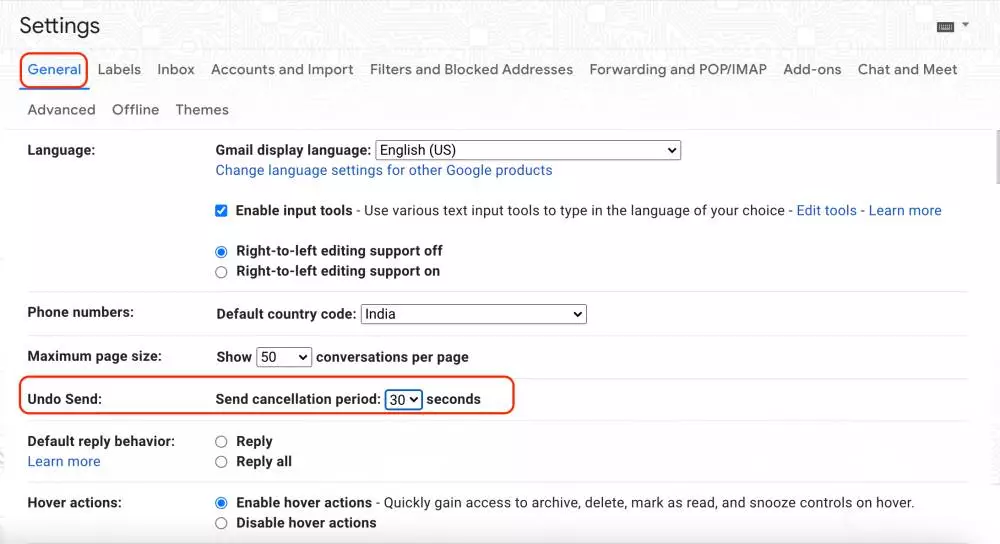Open Send cancellation period dropdown
Viewport: 1000px width, 544px height.
point(404,399)
